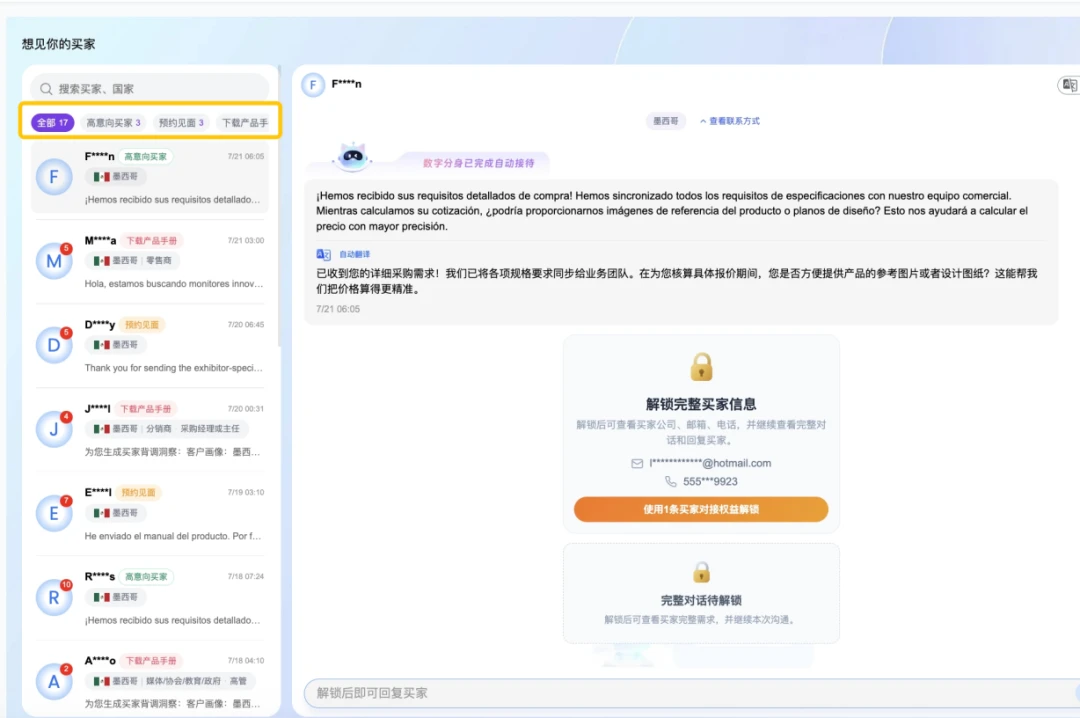Click the 墨西哥 country tag in chat header
The image size is (1080, 718).
coord(665,121)
